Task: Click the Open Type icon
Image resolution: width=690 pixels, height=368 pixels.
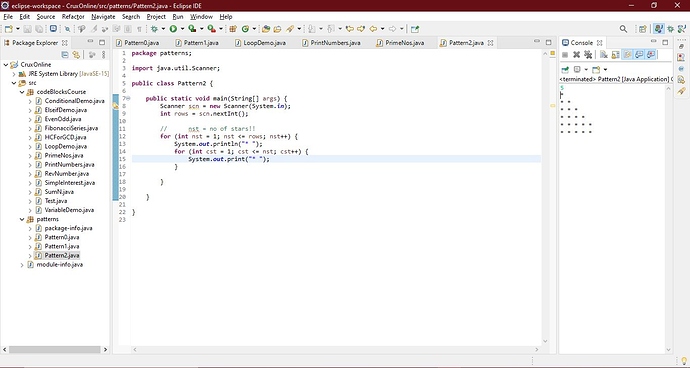Action: tap(266, 29)
